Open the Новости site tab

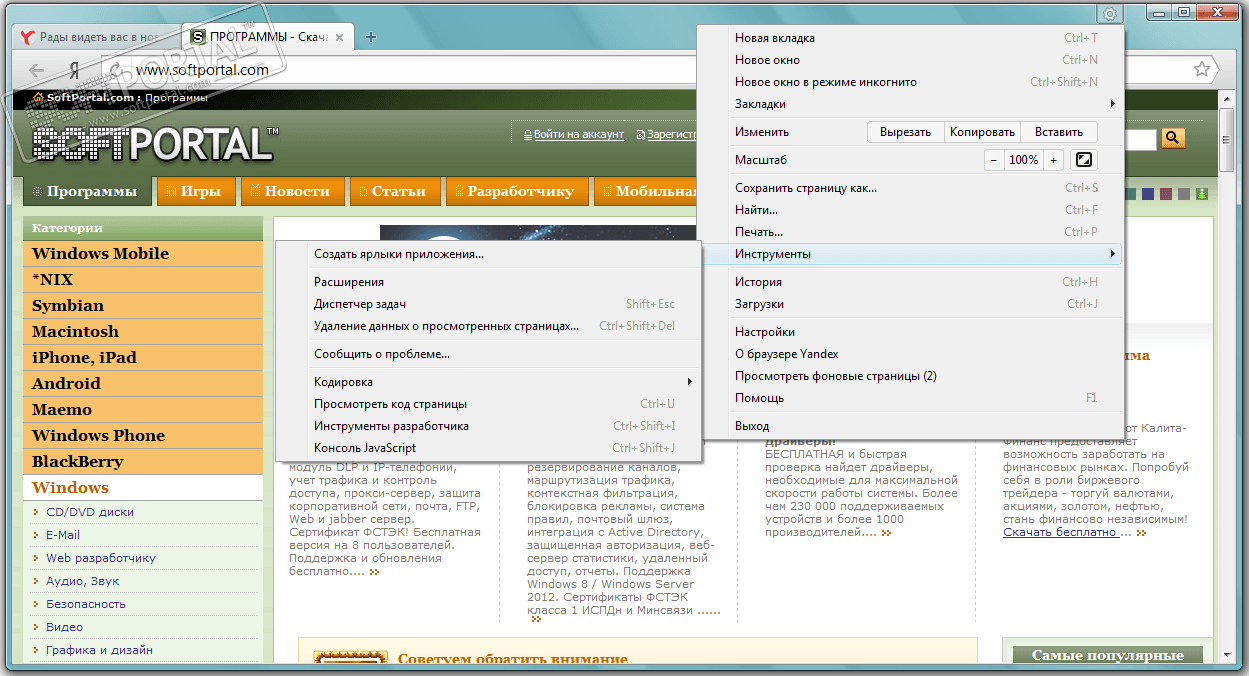[291, 191]
